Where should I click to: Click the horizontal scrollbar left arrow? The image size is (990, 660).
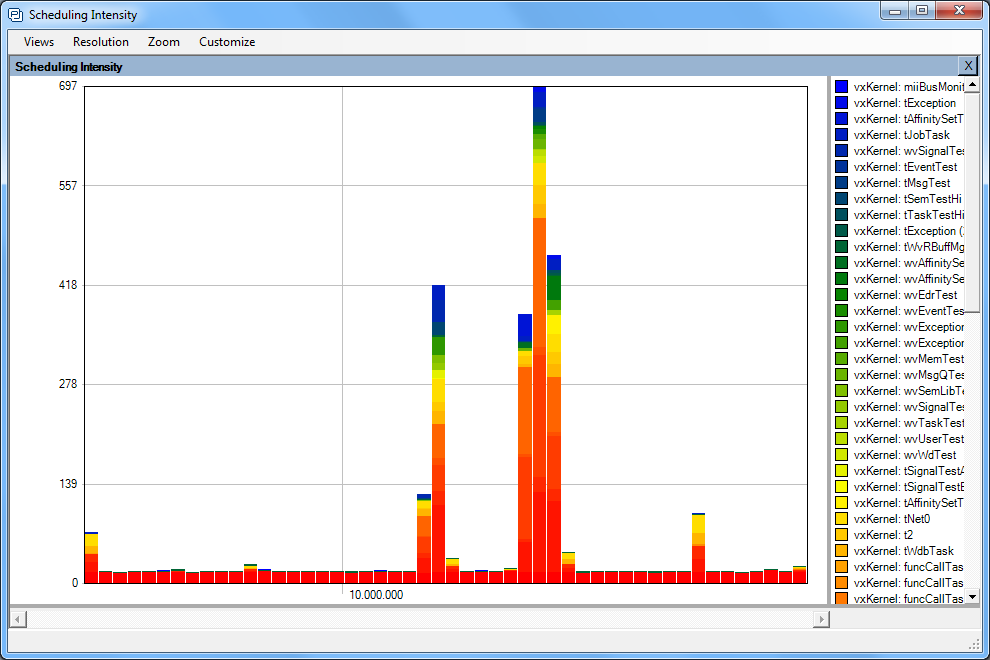17,619
